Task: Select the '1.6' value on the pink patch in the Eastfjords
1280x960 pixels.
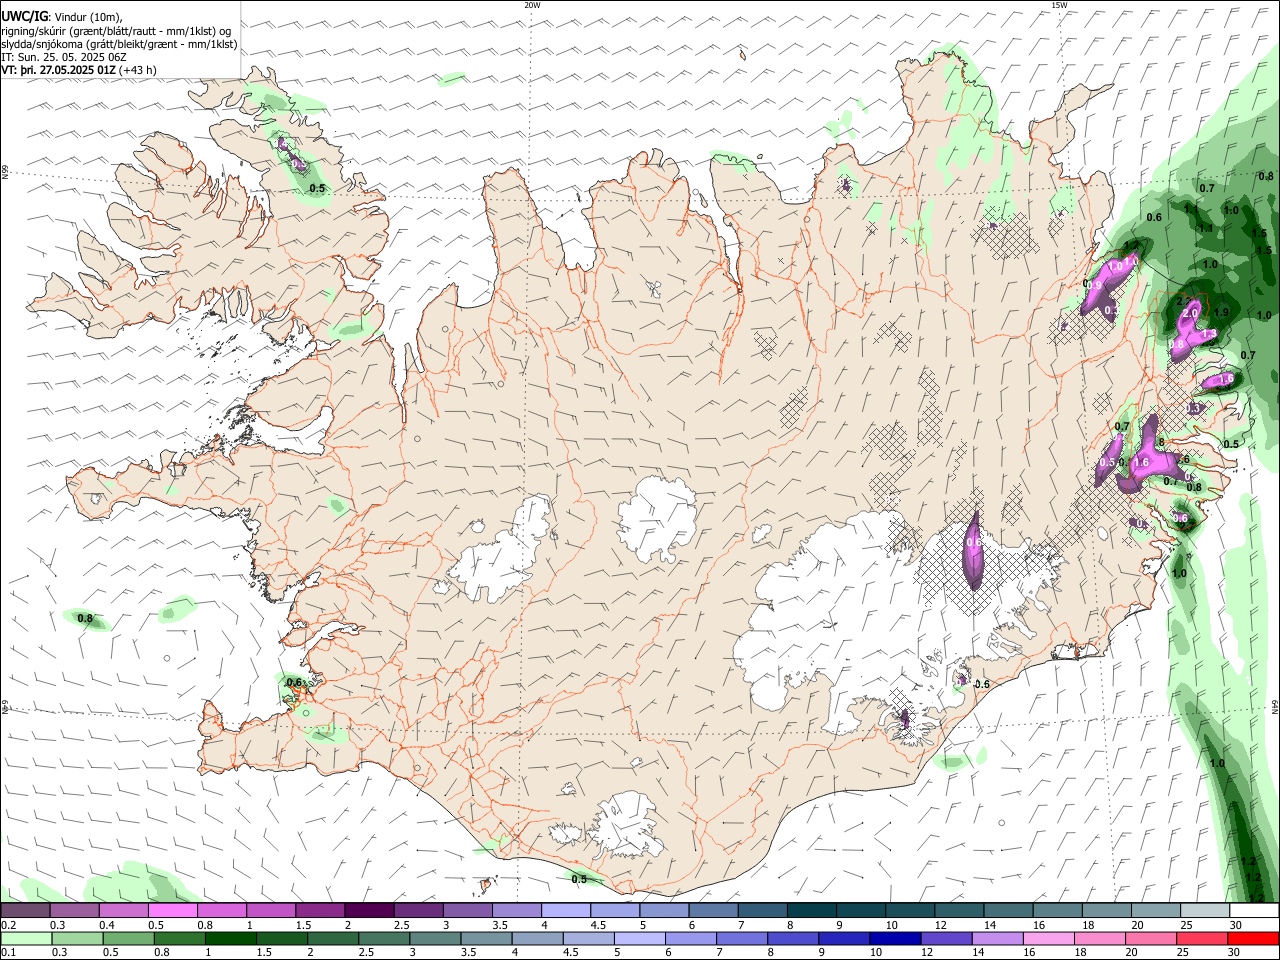Action: pyautogui.click(x=1142, y=463)
